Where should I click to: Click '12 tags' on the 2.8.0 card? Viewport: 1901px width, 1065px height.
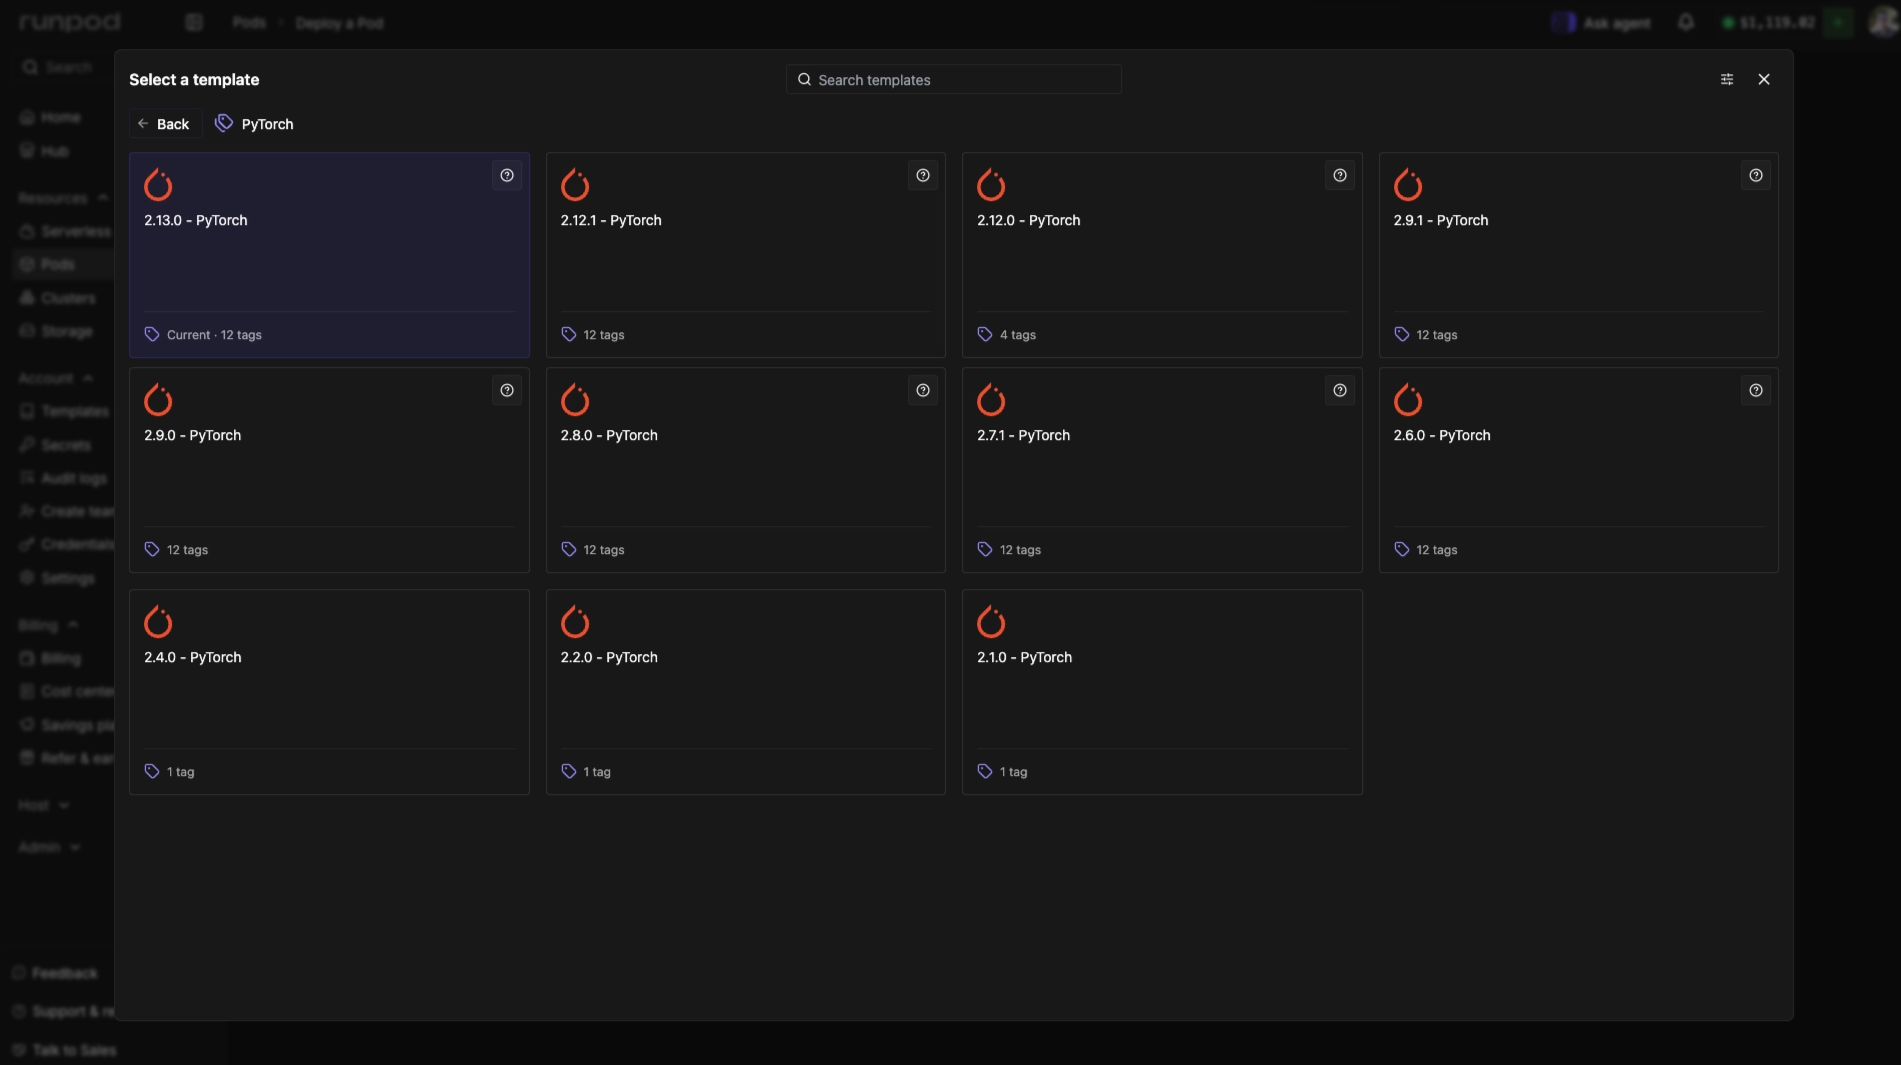(604, 550)
